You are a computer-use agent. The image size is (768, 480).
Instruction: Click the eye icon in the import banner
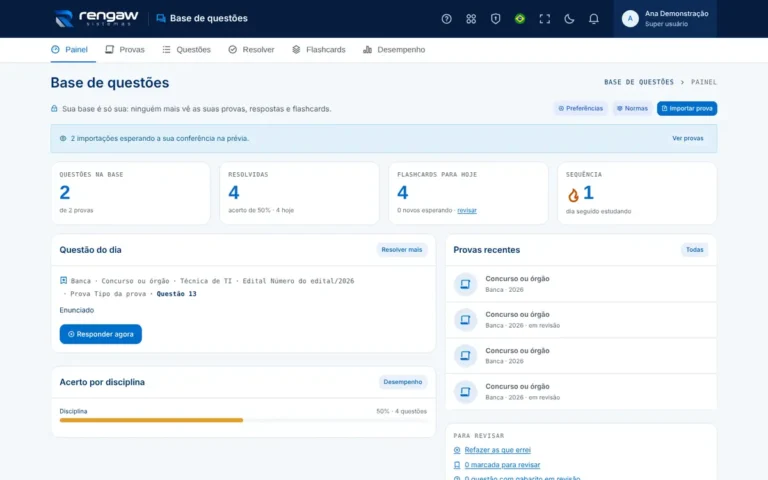pos(63,138)
